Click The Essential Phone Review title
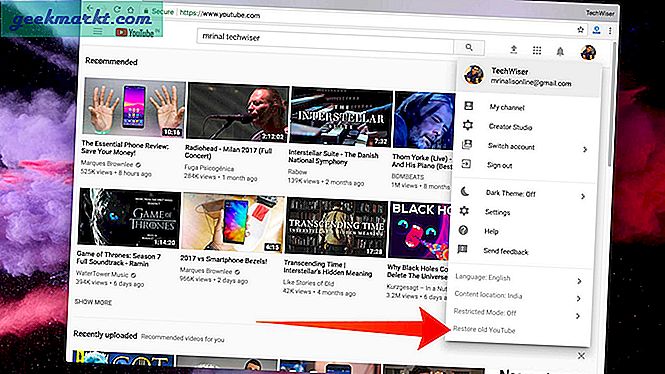Image resolution: width=665 pixels, height=374 pixels. (x=125, y=148)
